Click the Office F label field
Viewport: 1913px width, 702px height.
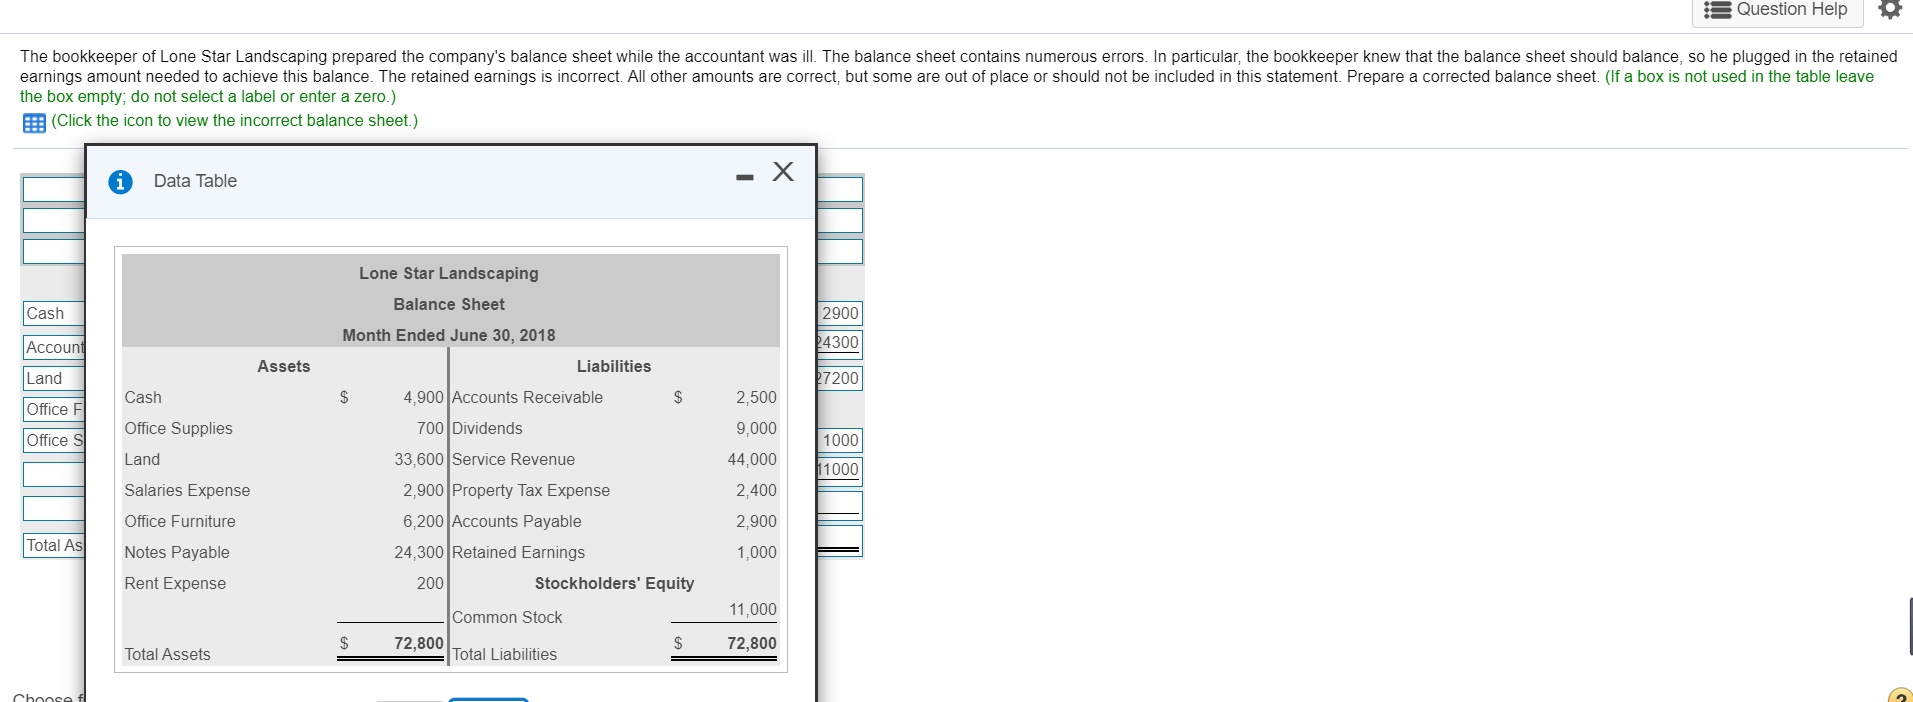[54, 409]
